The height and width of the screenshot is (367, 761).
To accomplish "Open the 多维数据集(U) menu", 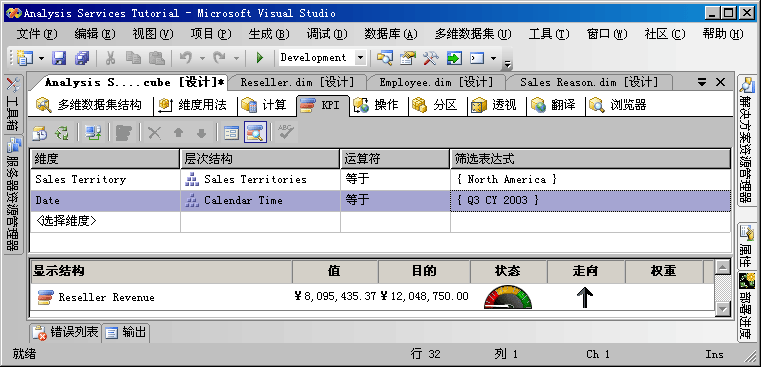I will [473, 34].
